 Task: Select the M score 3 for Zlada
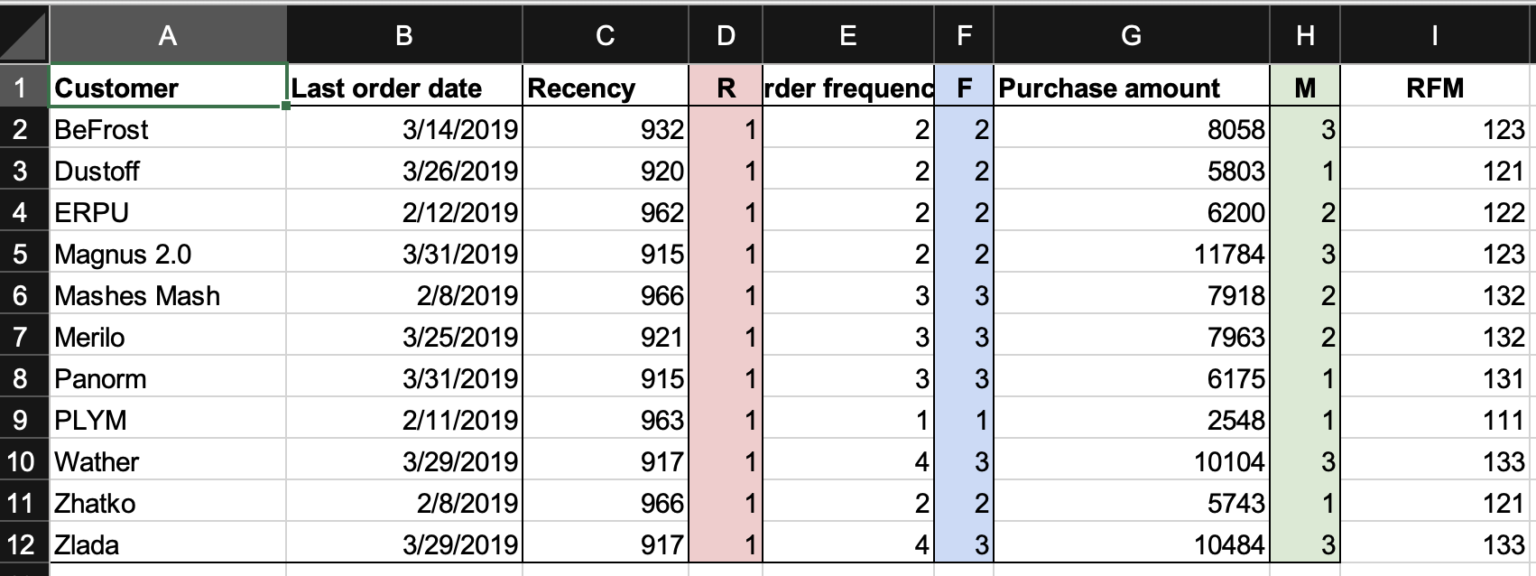point(1304,544)
